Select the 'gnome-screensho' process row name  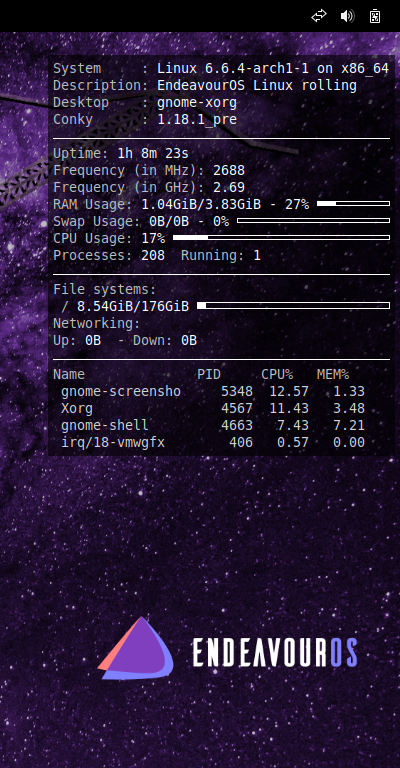pyautogui.click(x=121, y=391)
